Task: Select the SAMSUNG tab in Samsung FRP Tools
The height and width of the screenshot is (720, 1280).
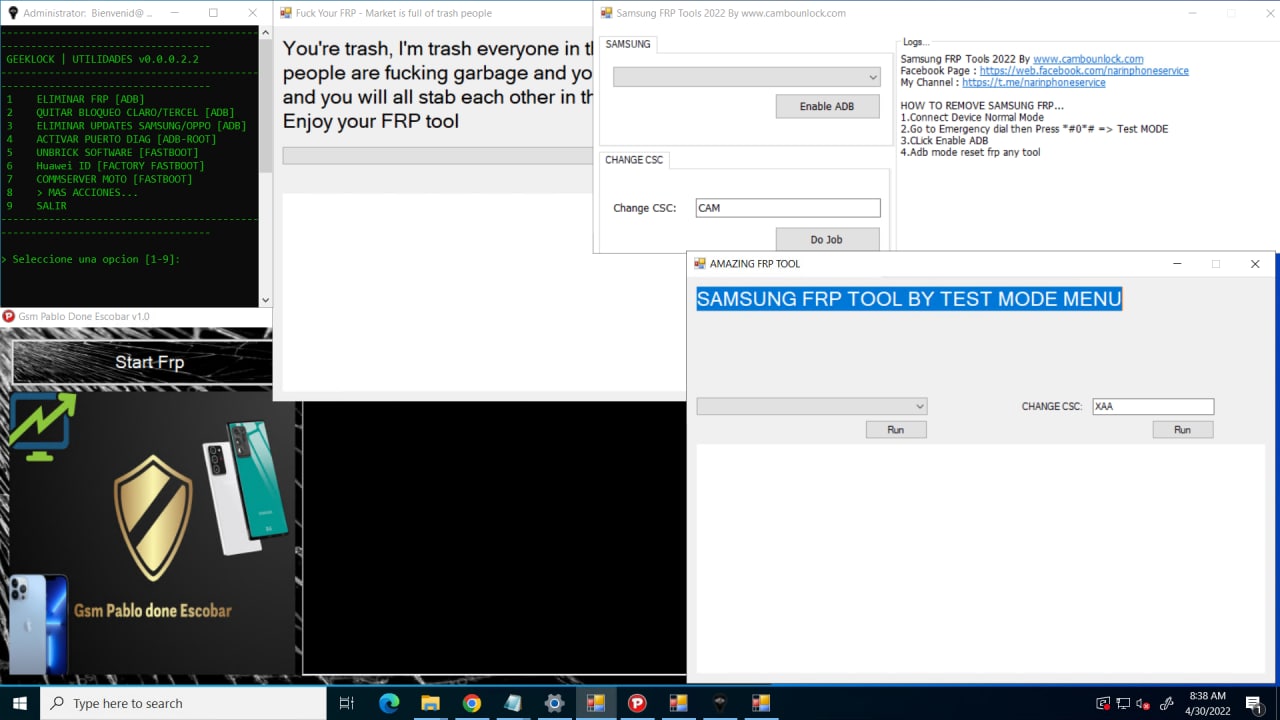Action: [x=628, y=44]
